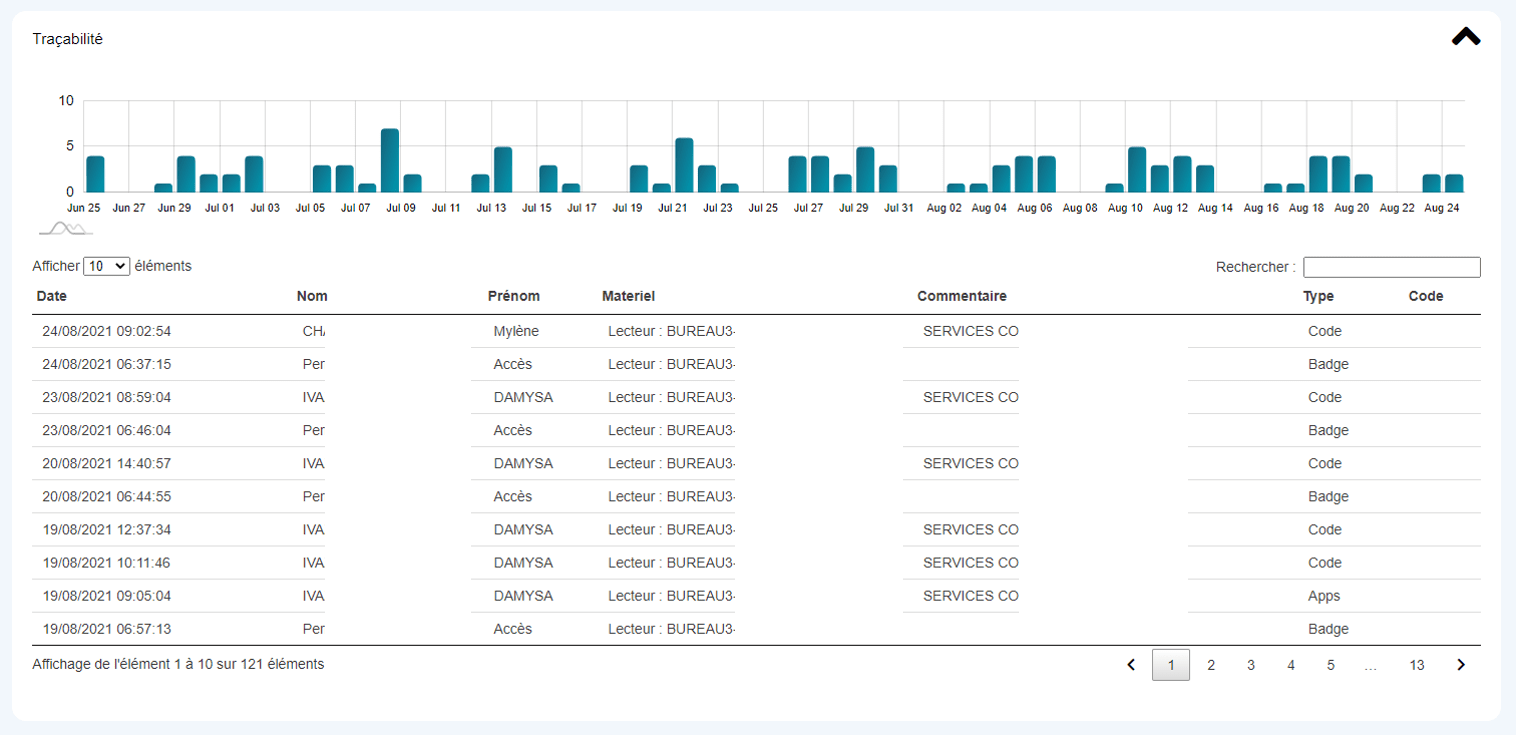
Task: Click the small line chart icon
Action: coord(65,229)
